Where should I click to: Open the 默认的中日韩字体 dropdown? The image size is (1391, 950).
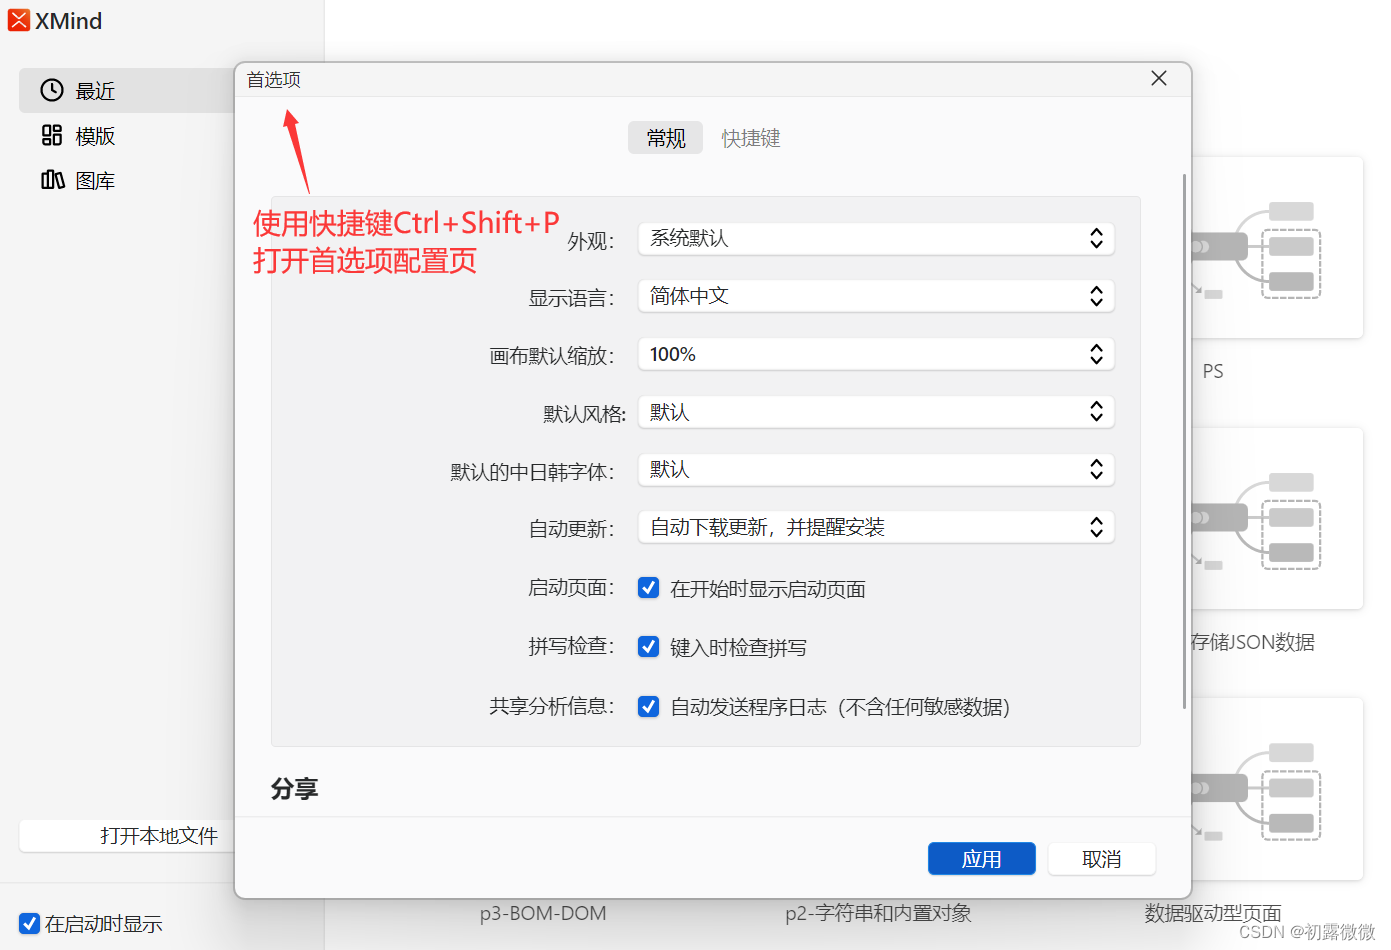876,469
